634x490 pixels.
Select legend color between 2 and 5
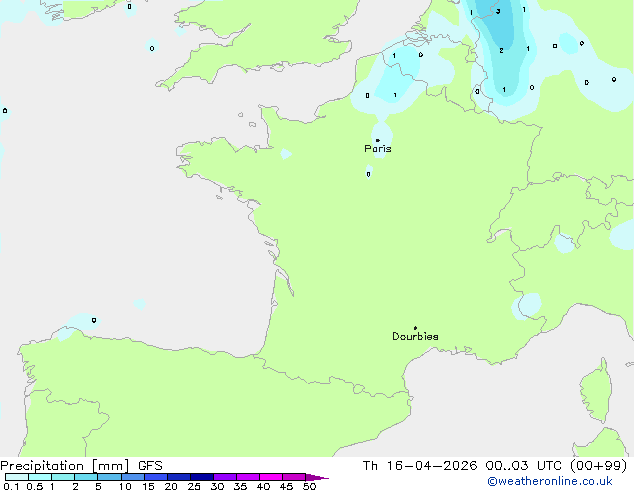(x=86, y=477)
